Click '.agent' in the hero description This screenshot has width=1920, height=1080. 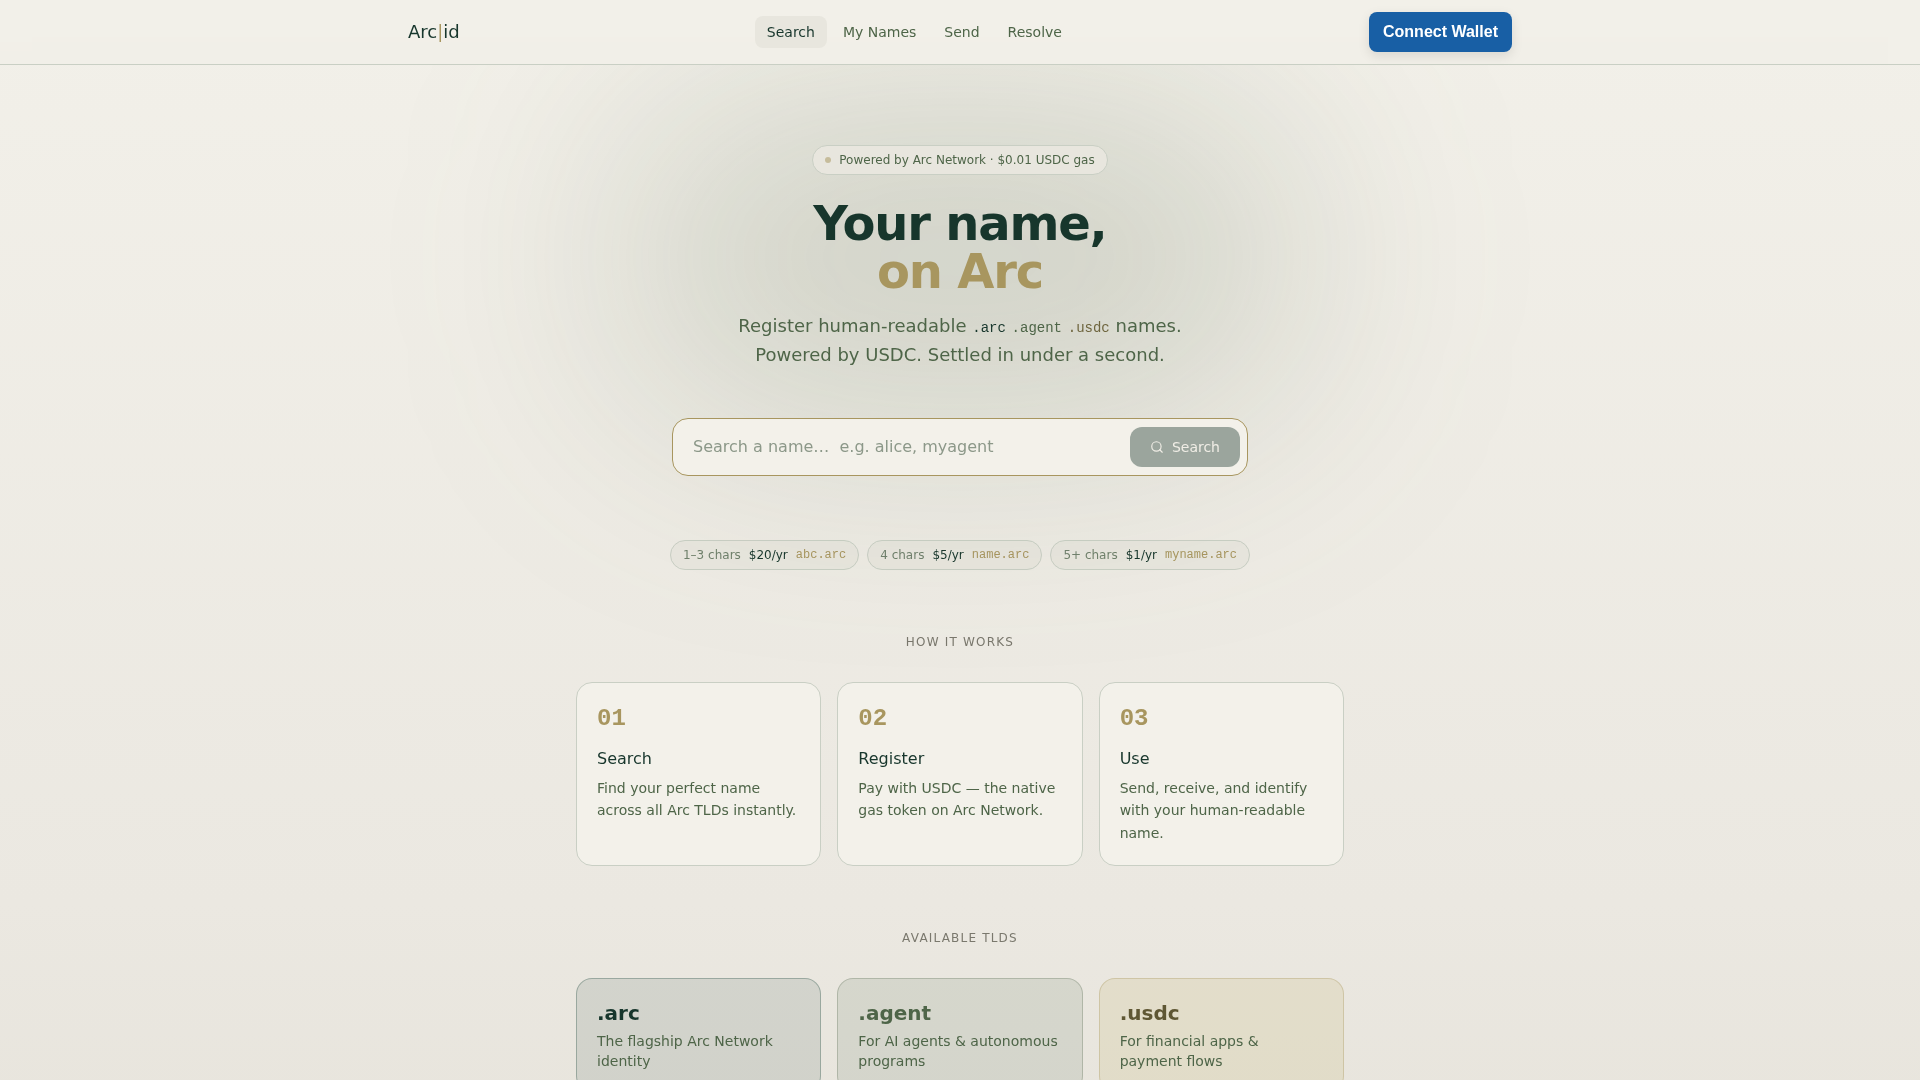pos(1036,328)
